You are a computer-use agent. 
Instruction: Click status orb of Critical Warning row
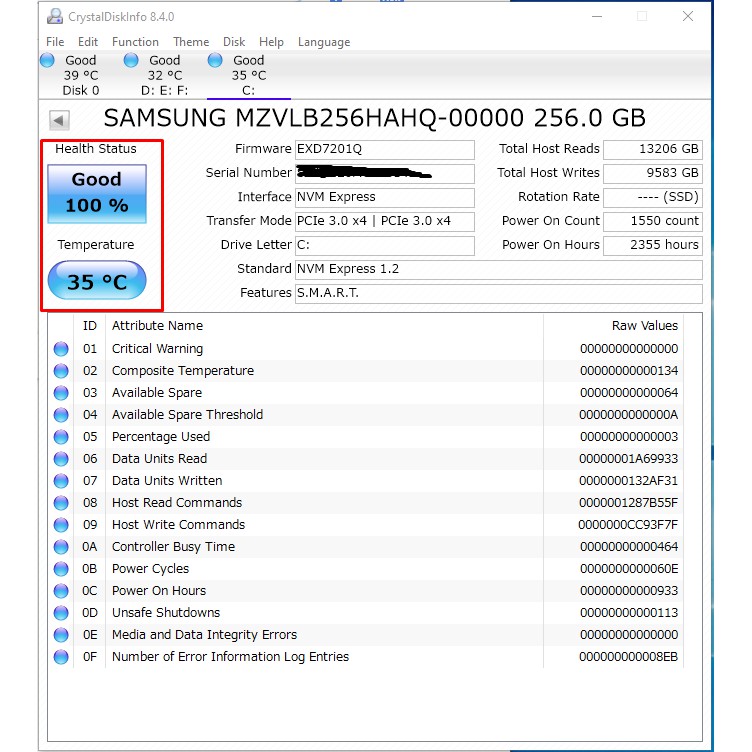click(61, 349)
